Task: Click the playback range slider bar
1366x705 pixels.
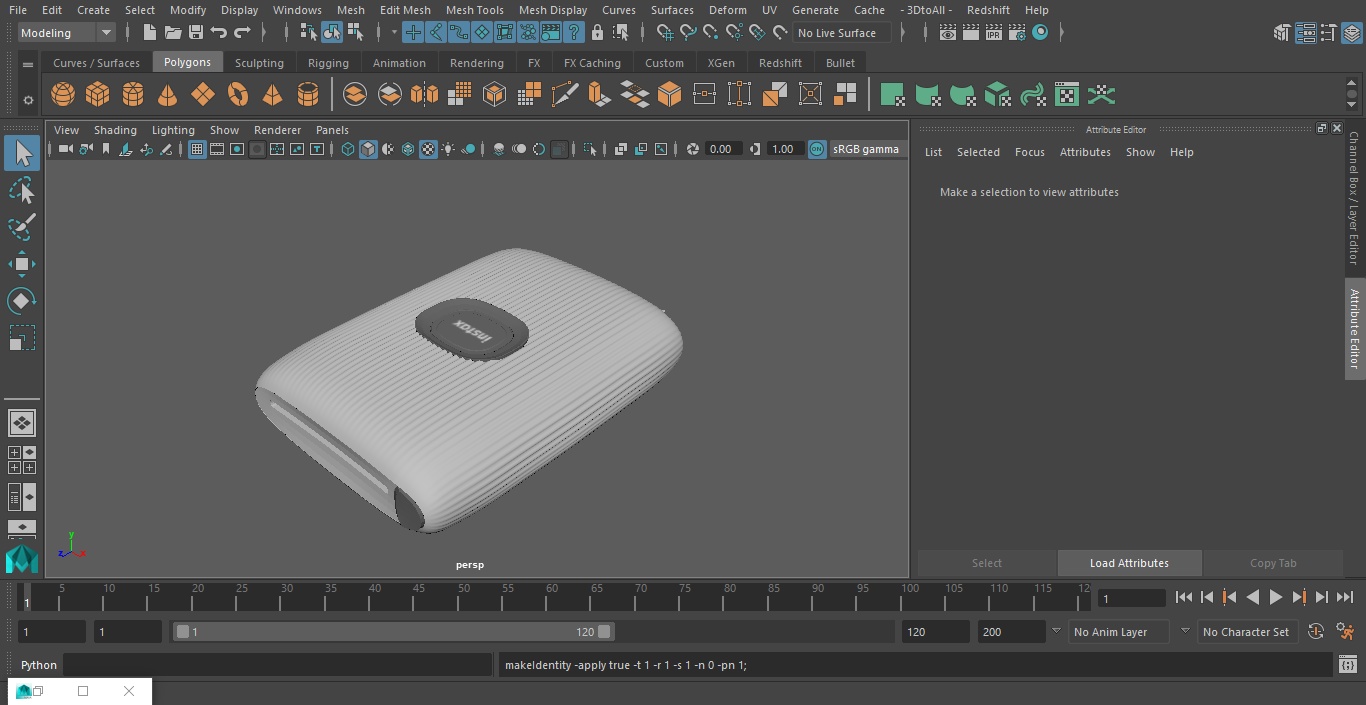Action: pyautogui.click(x=393, y=632)
